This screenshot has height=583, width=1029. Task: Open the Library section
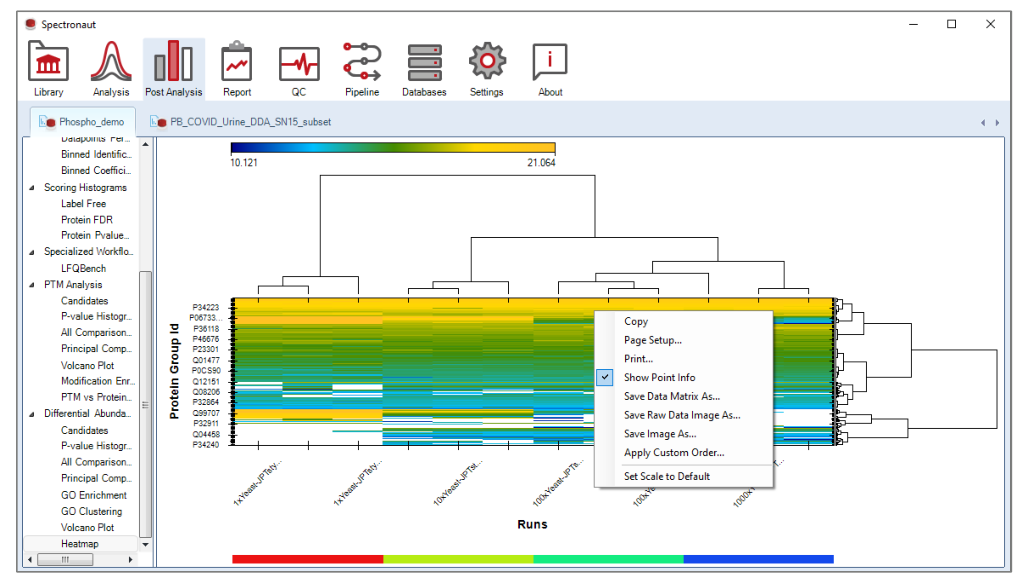pyautogui.click(x=49, y=69)
